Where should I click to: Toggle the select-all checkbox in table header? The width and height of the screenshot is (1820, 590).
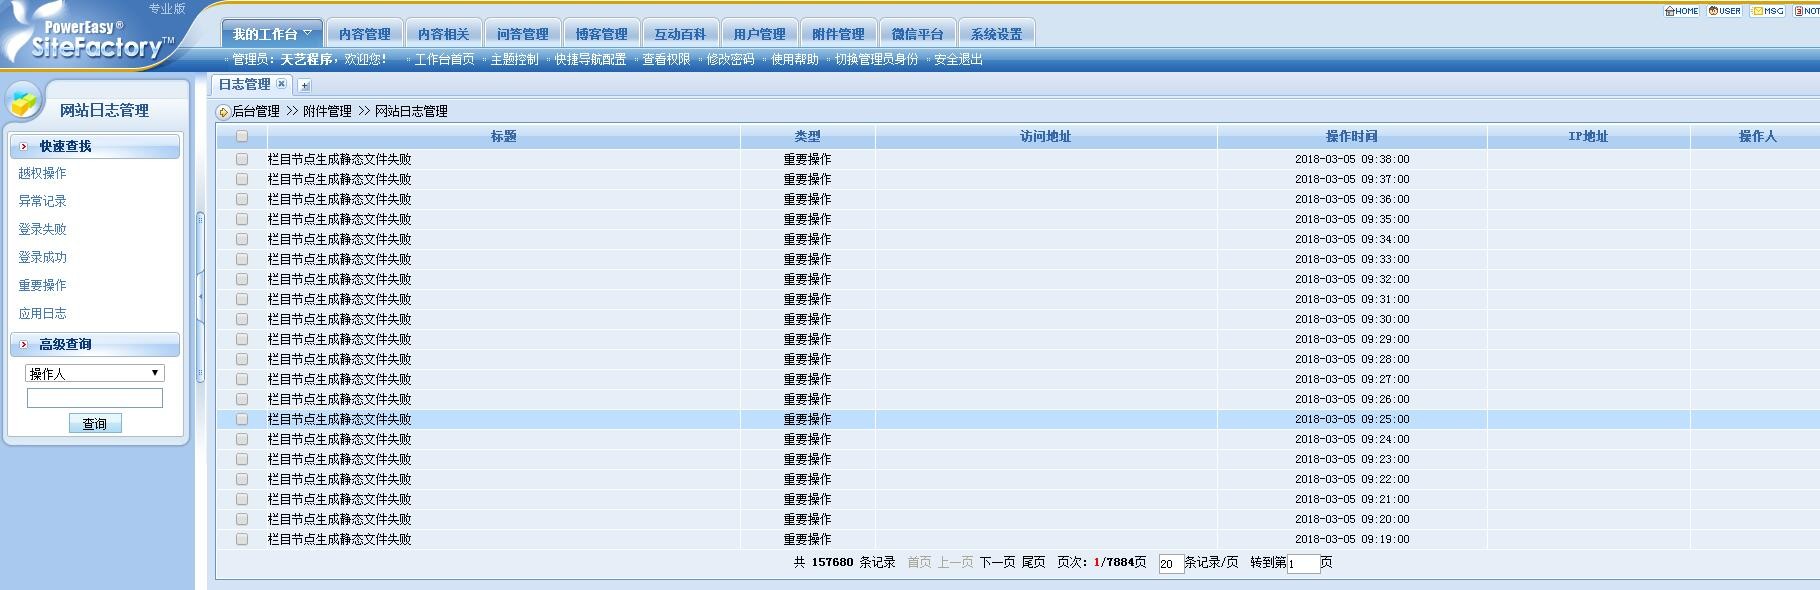[242, 136]
